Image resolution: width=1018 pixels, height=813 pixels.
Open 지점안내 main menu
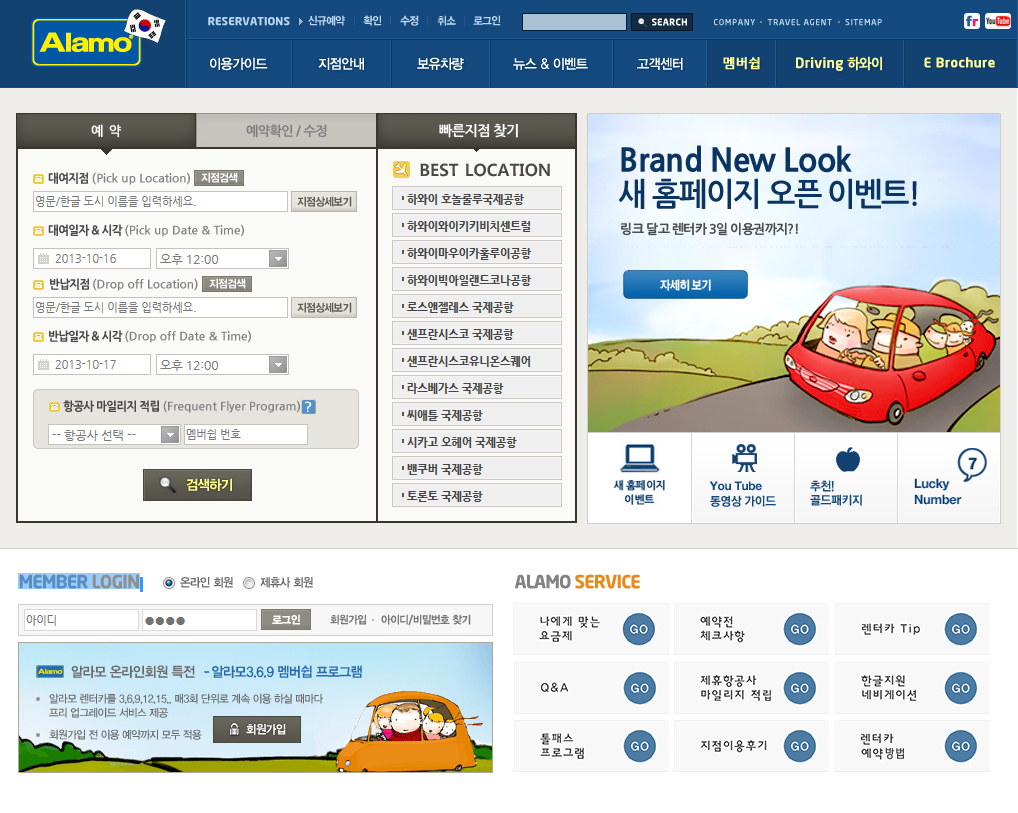[341, 64]
